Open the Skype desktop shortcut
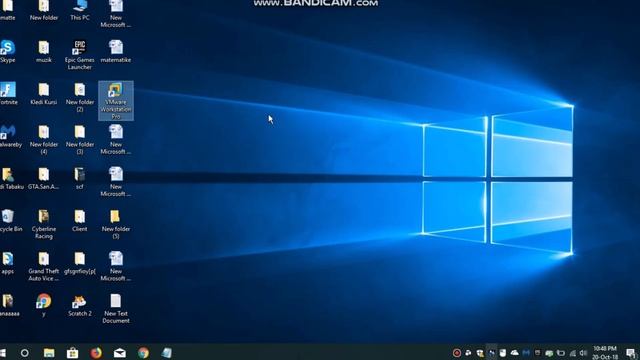 (8, 51)
